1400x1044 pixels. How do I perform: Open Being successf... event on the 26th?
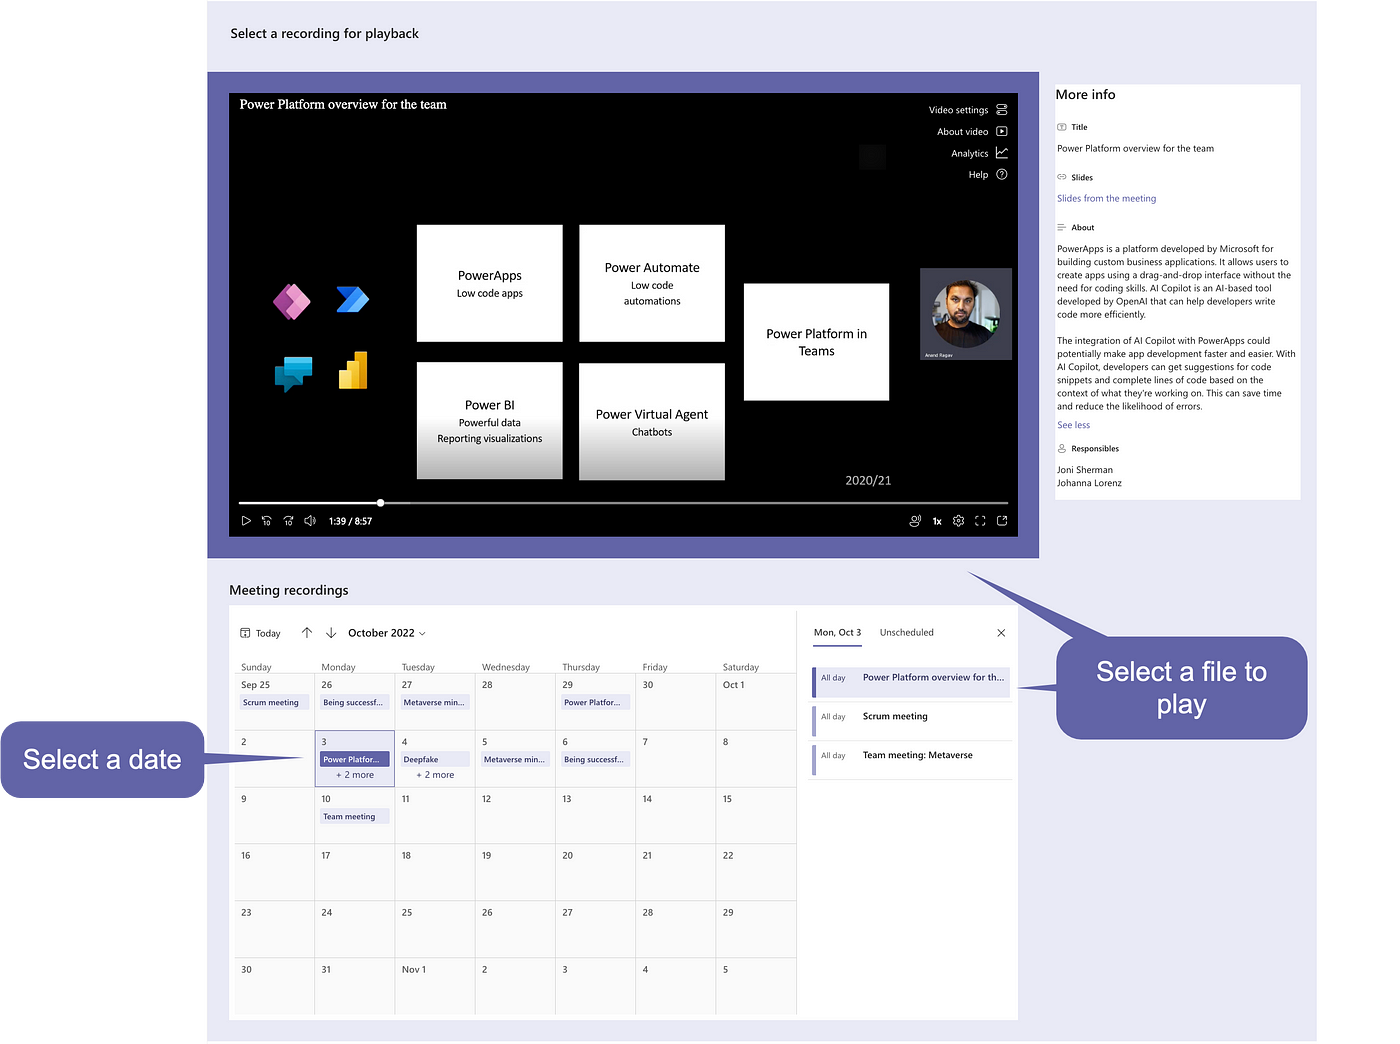[x=354, y=703]
